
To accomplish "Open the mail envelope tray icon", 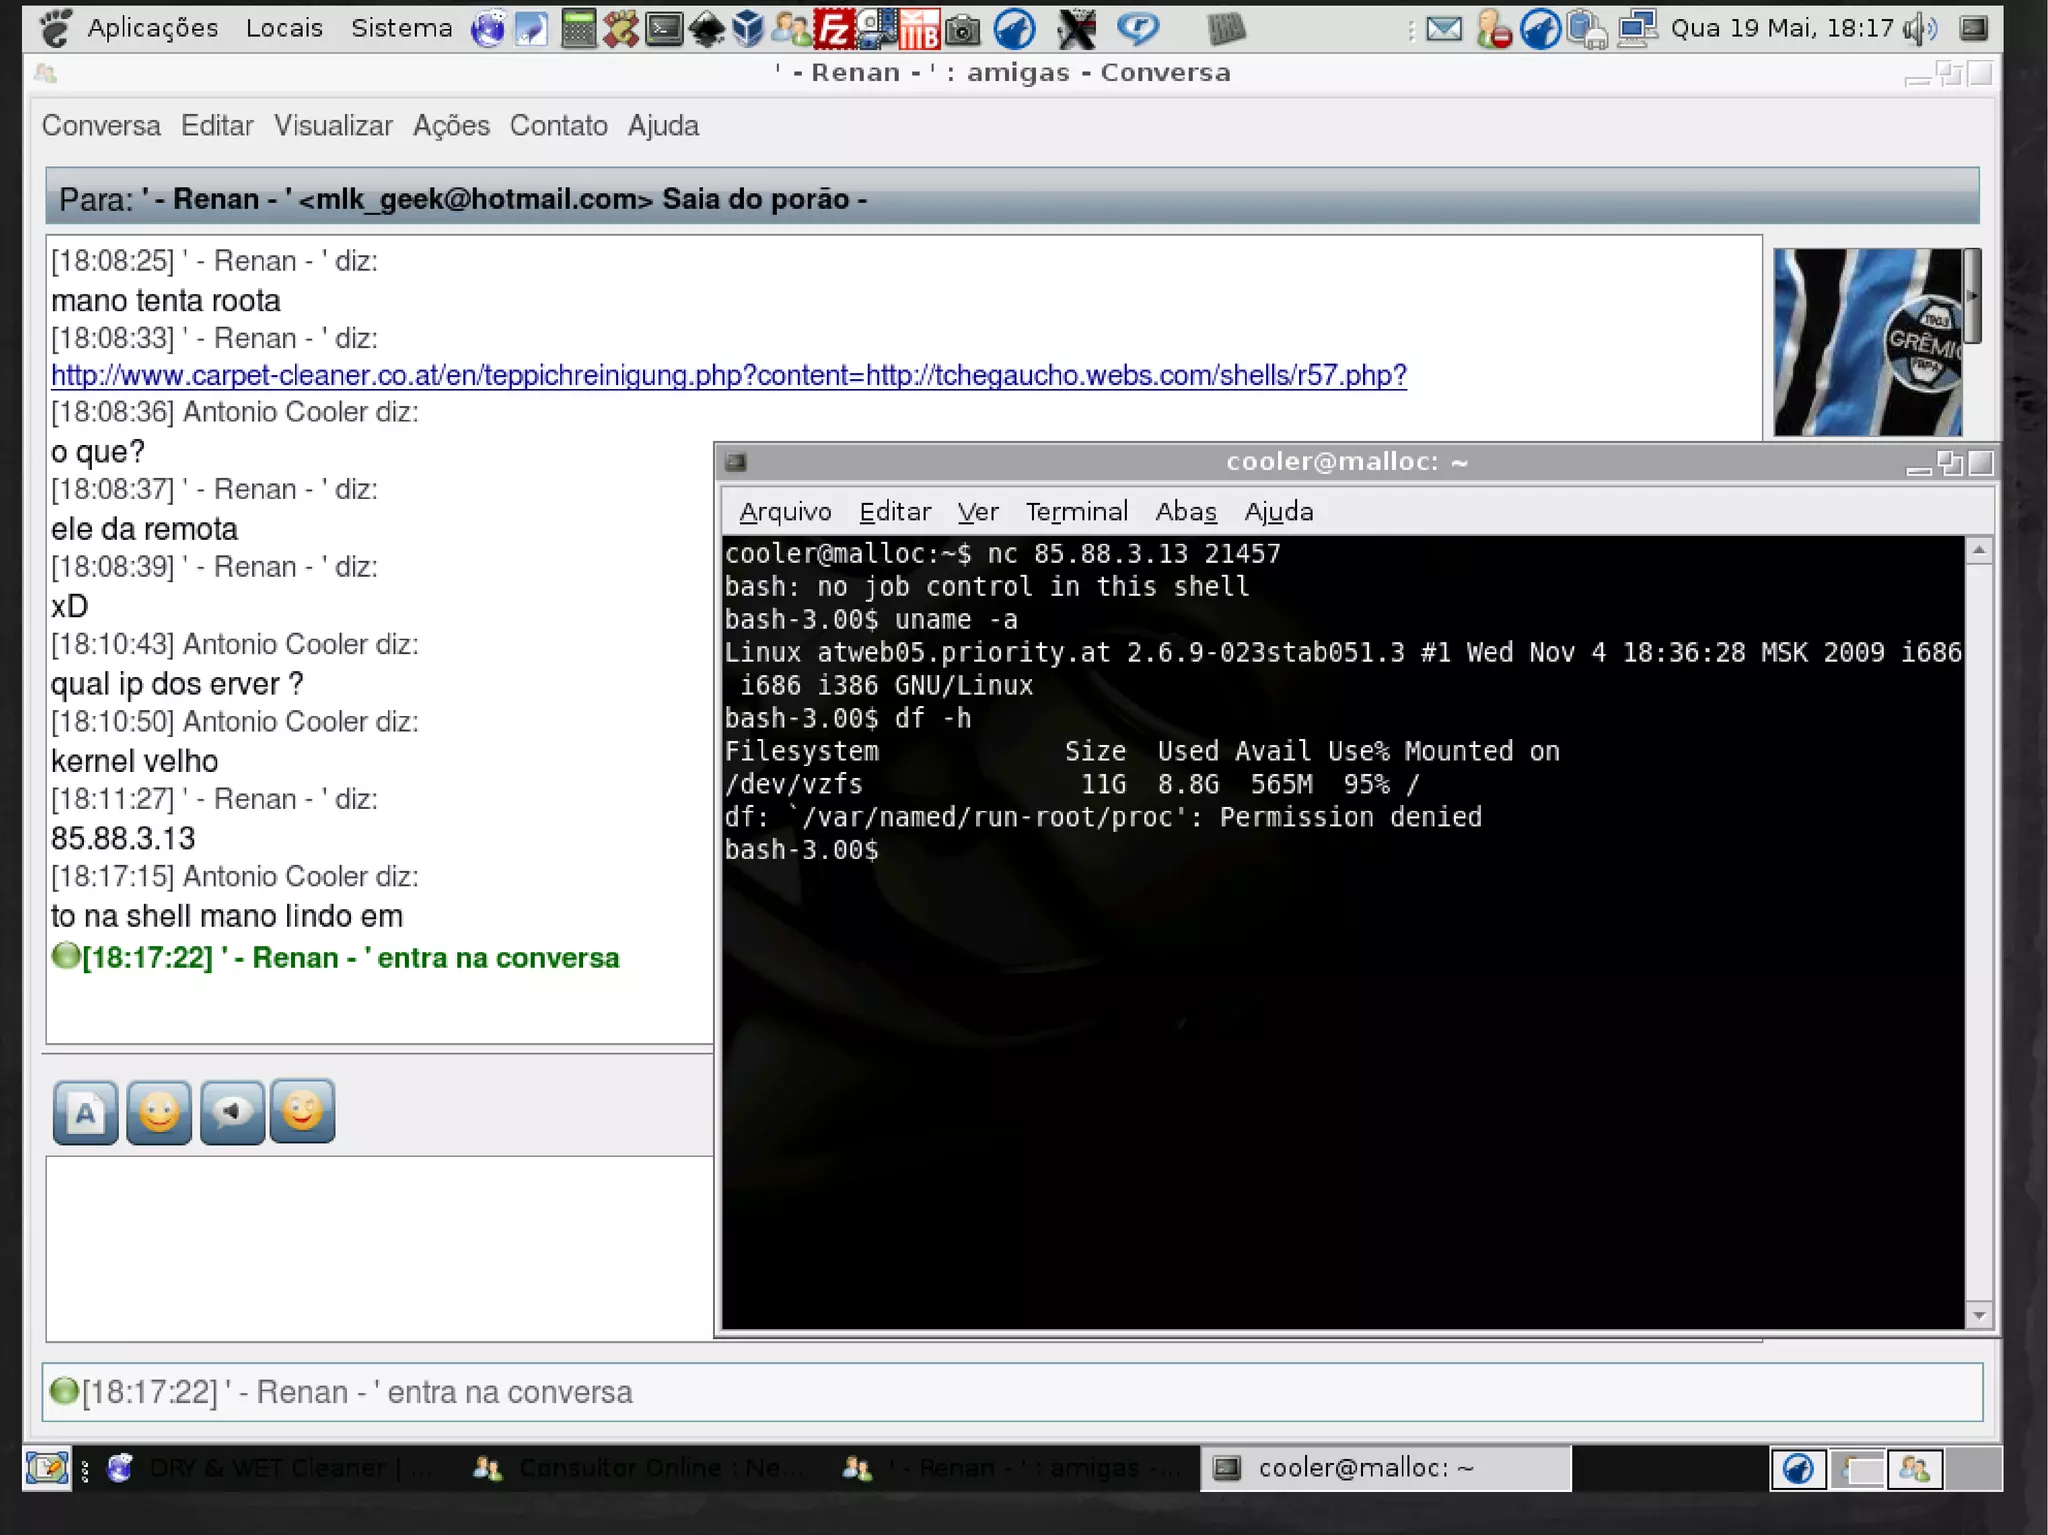I will [x=1443, y=29].
